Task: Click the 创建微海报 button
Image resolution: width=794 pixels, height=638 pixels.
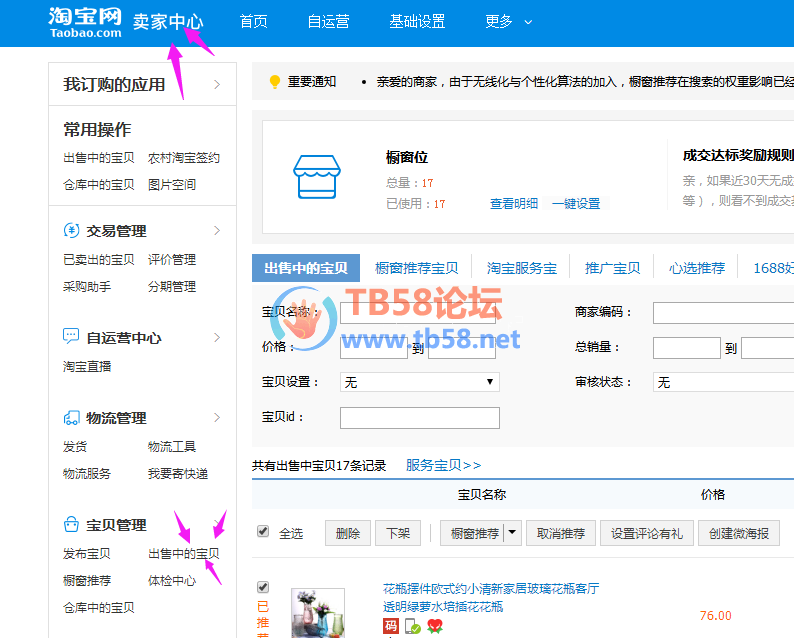Action: (x=739, y=533)
